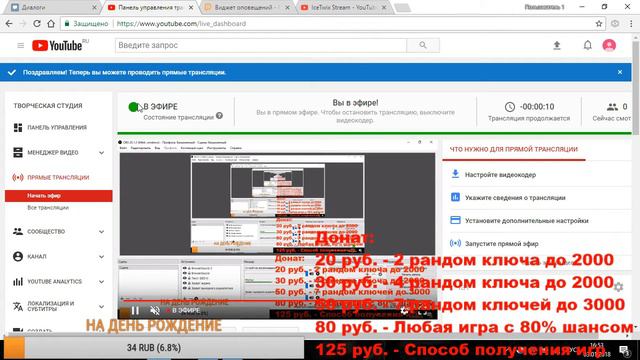Expand the Менеджер видео chevron
Screen dimensions: 640x360
pyautogui.click(x=101, y=153)
